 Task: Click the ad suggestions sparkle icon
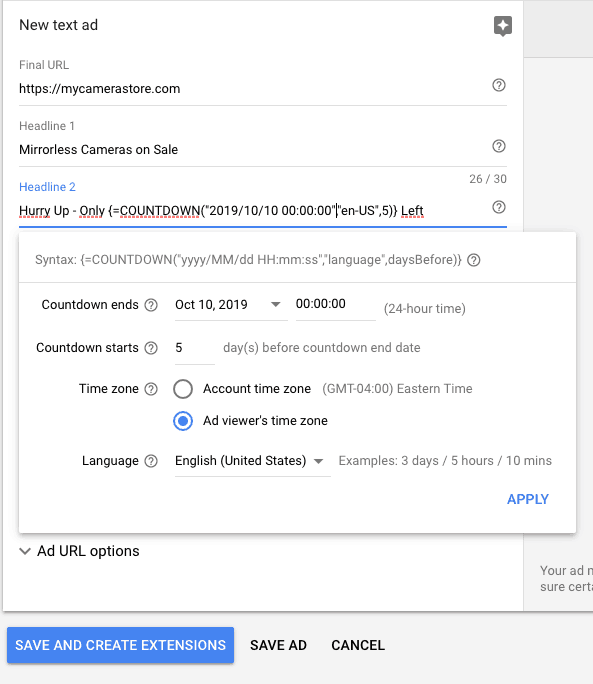click(503, 26)
